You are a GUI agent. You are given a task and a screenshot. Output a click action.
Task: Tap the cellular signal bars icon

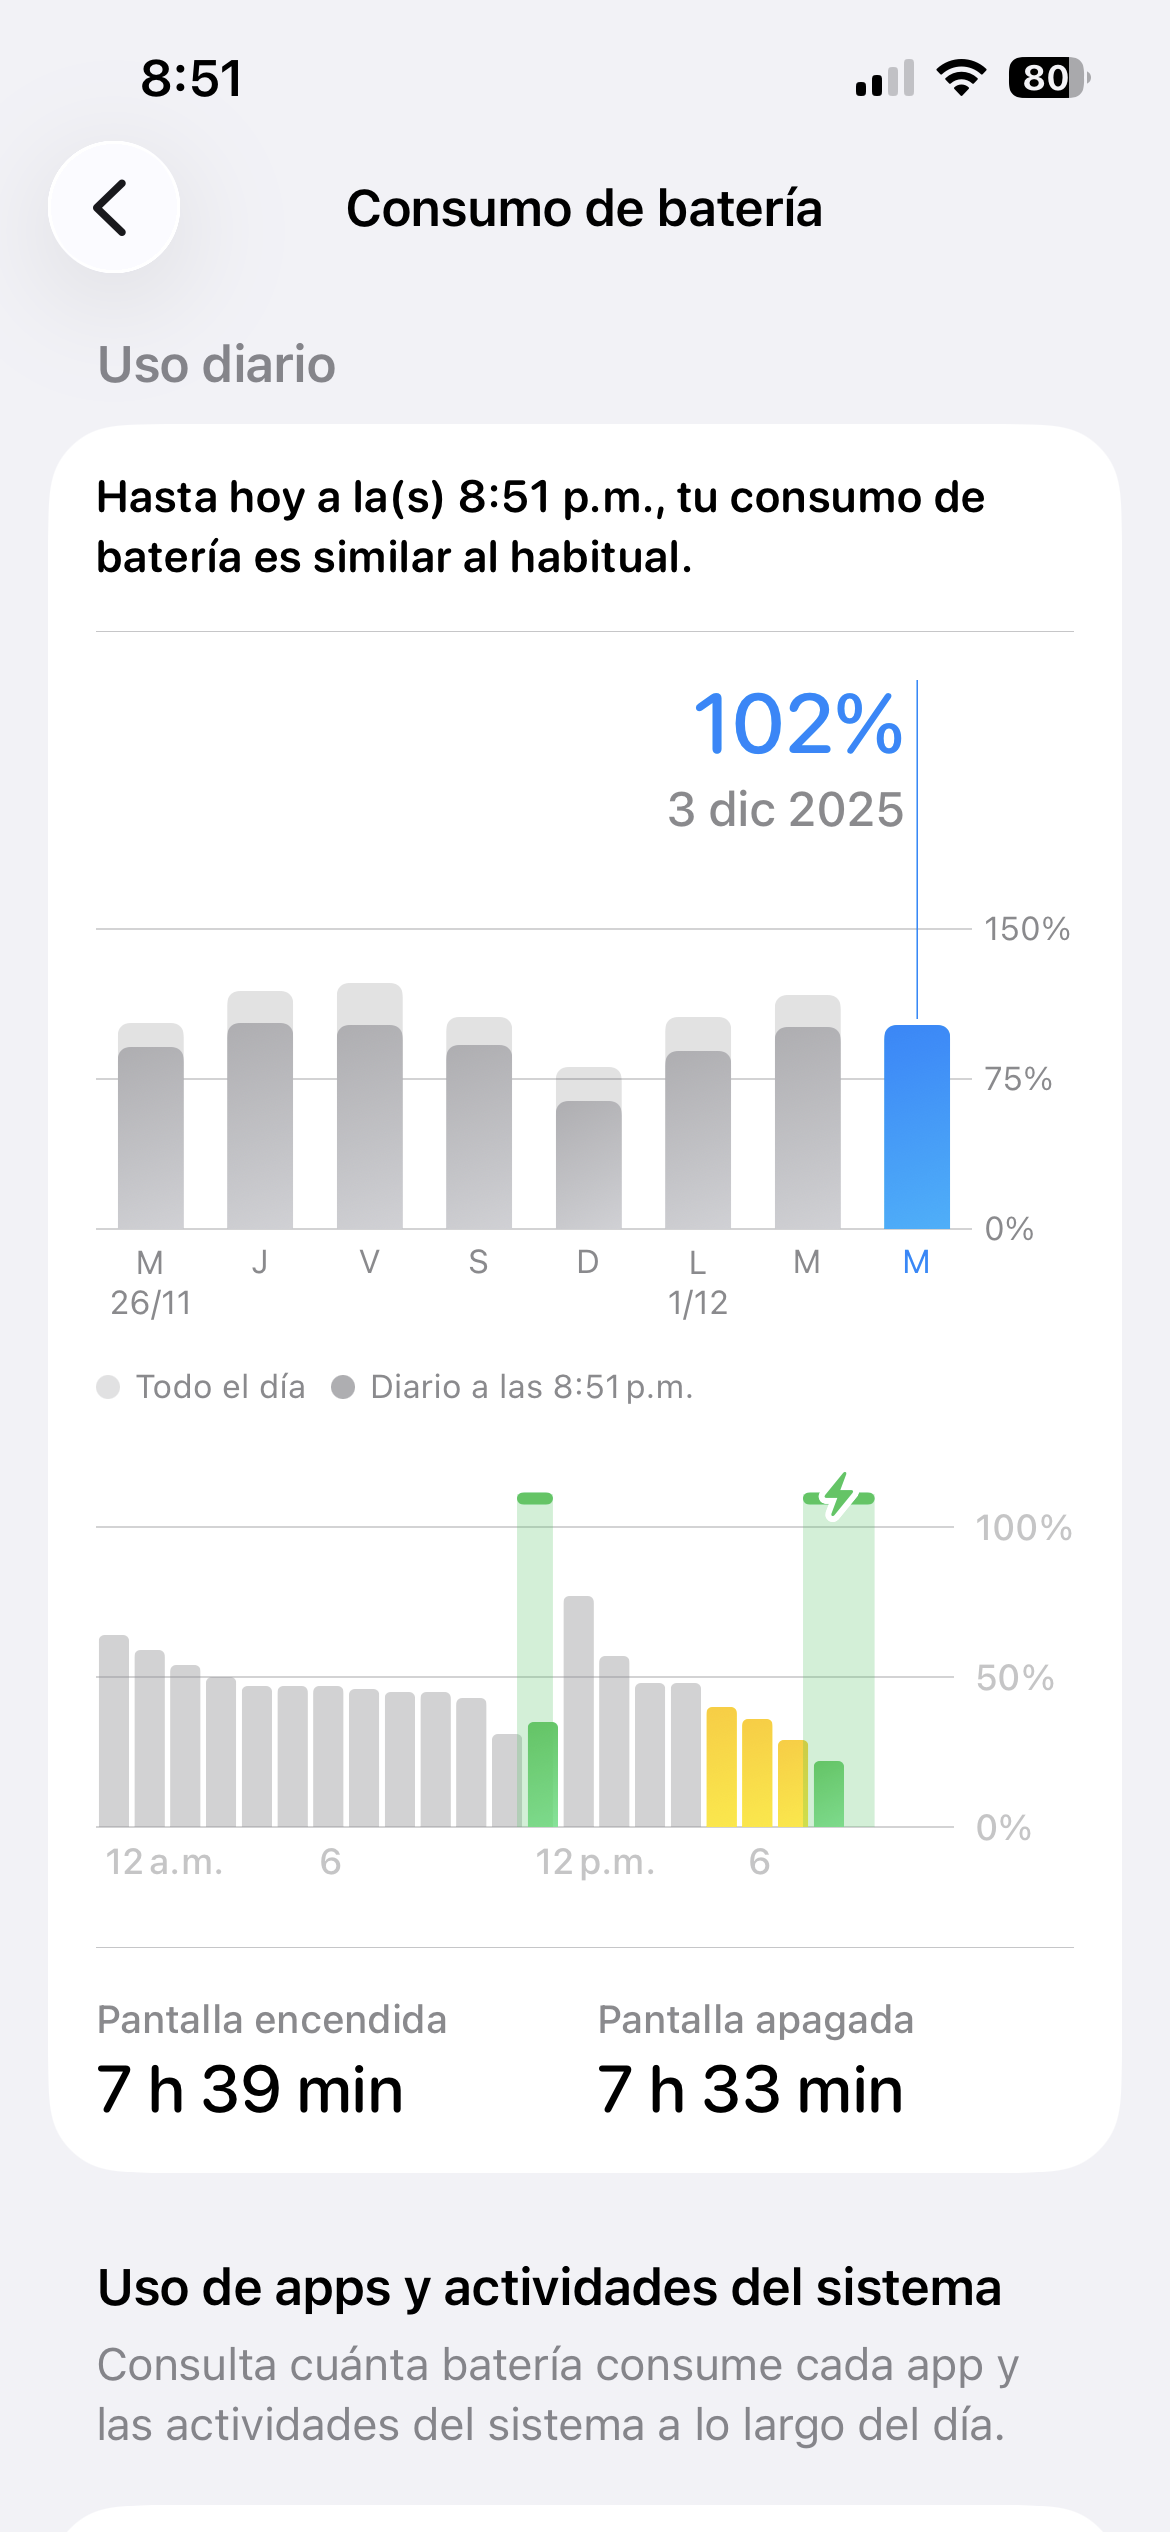(885, 78)
